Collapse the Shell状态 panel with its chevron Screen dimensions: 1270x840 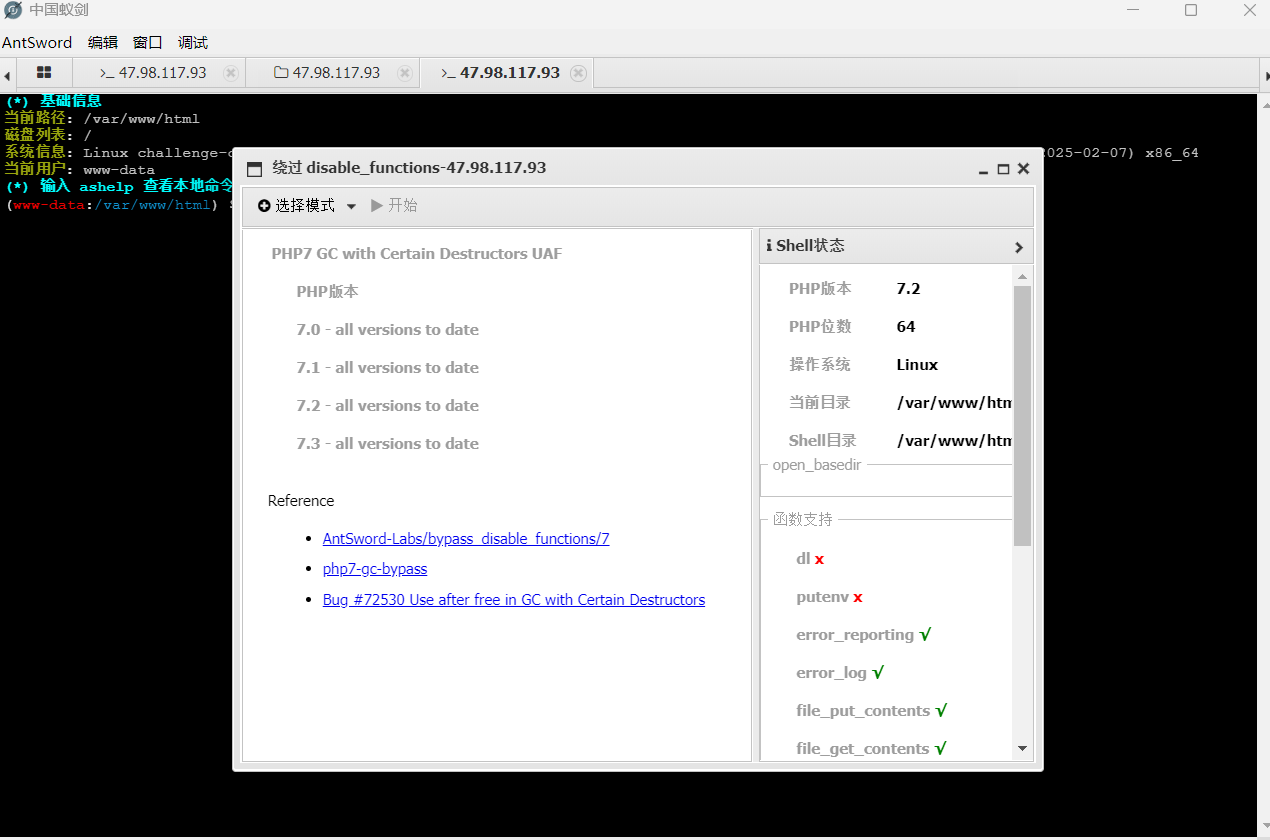point(1018,246)
